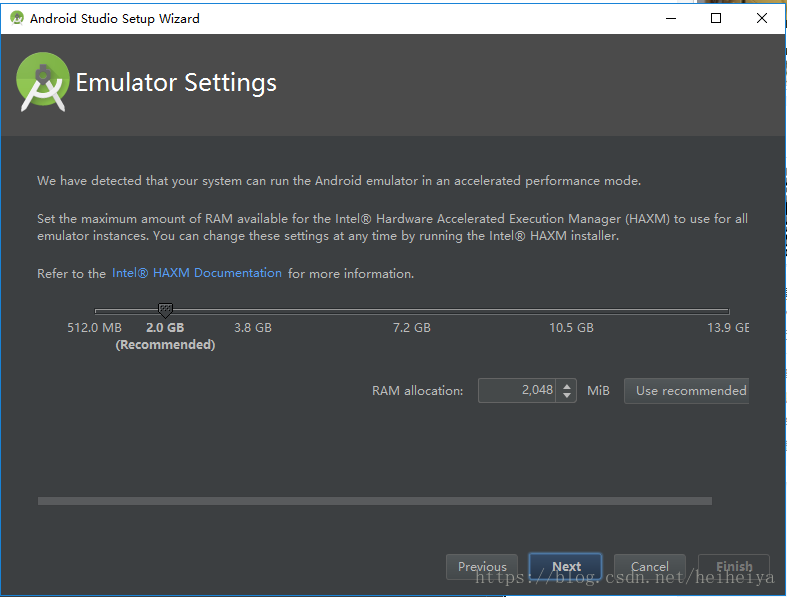The width and height of the screenshot is (787, 597).
Task: Close the Setup Wizard window
Action: pos(761,19)
